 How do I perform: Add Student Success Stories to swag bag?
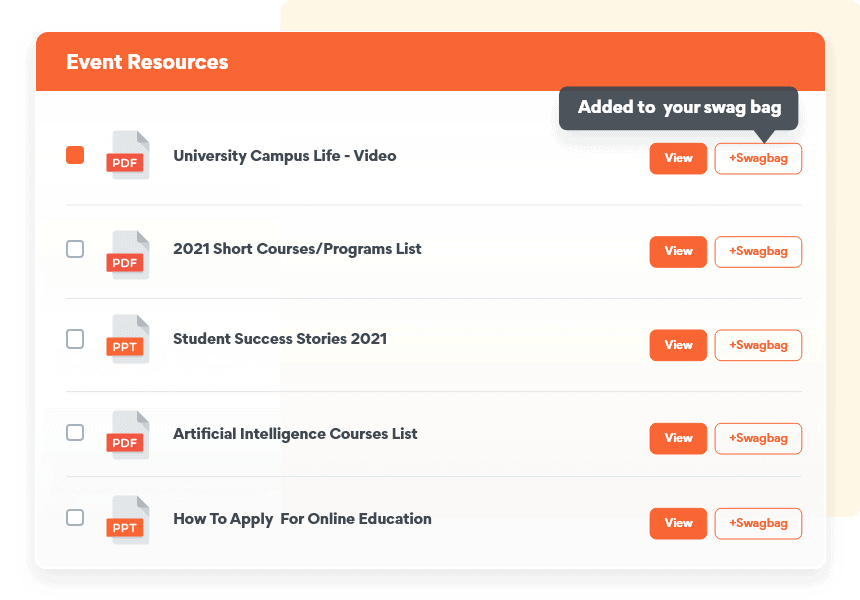pyautogui.click(x=758, y=345)
